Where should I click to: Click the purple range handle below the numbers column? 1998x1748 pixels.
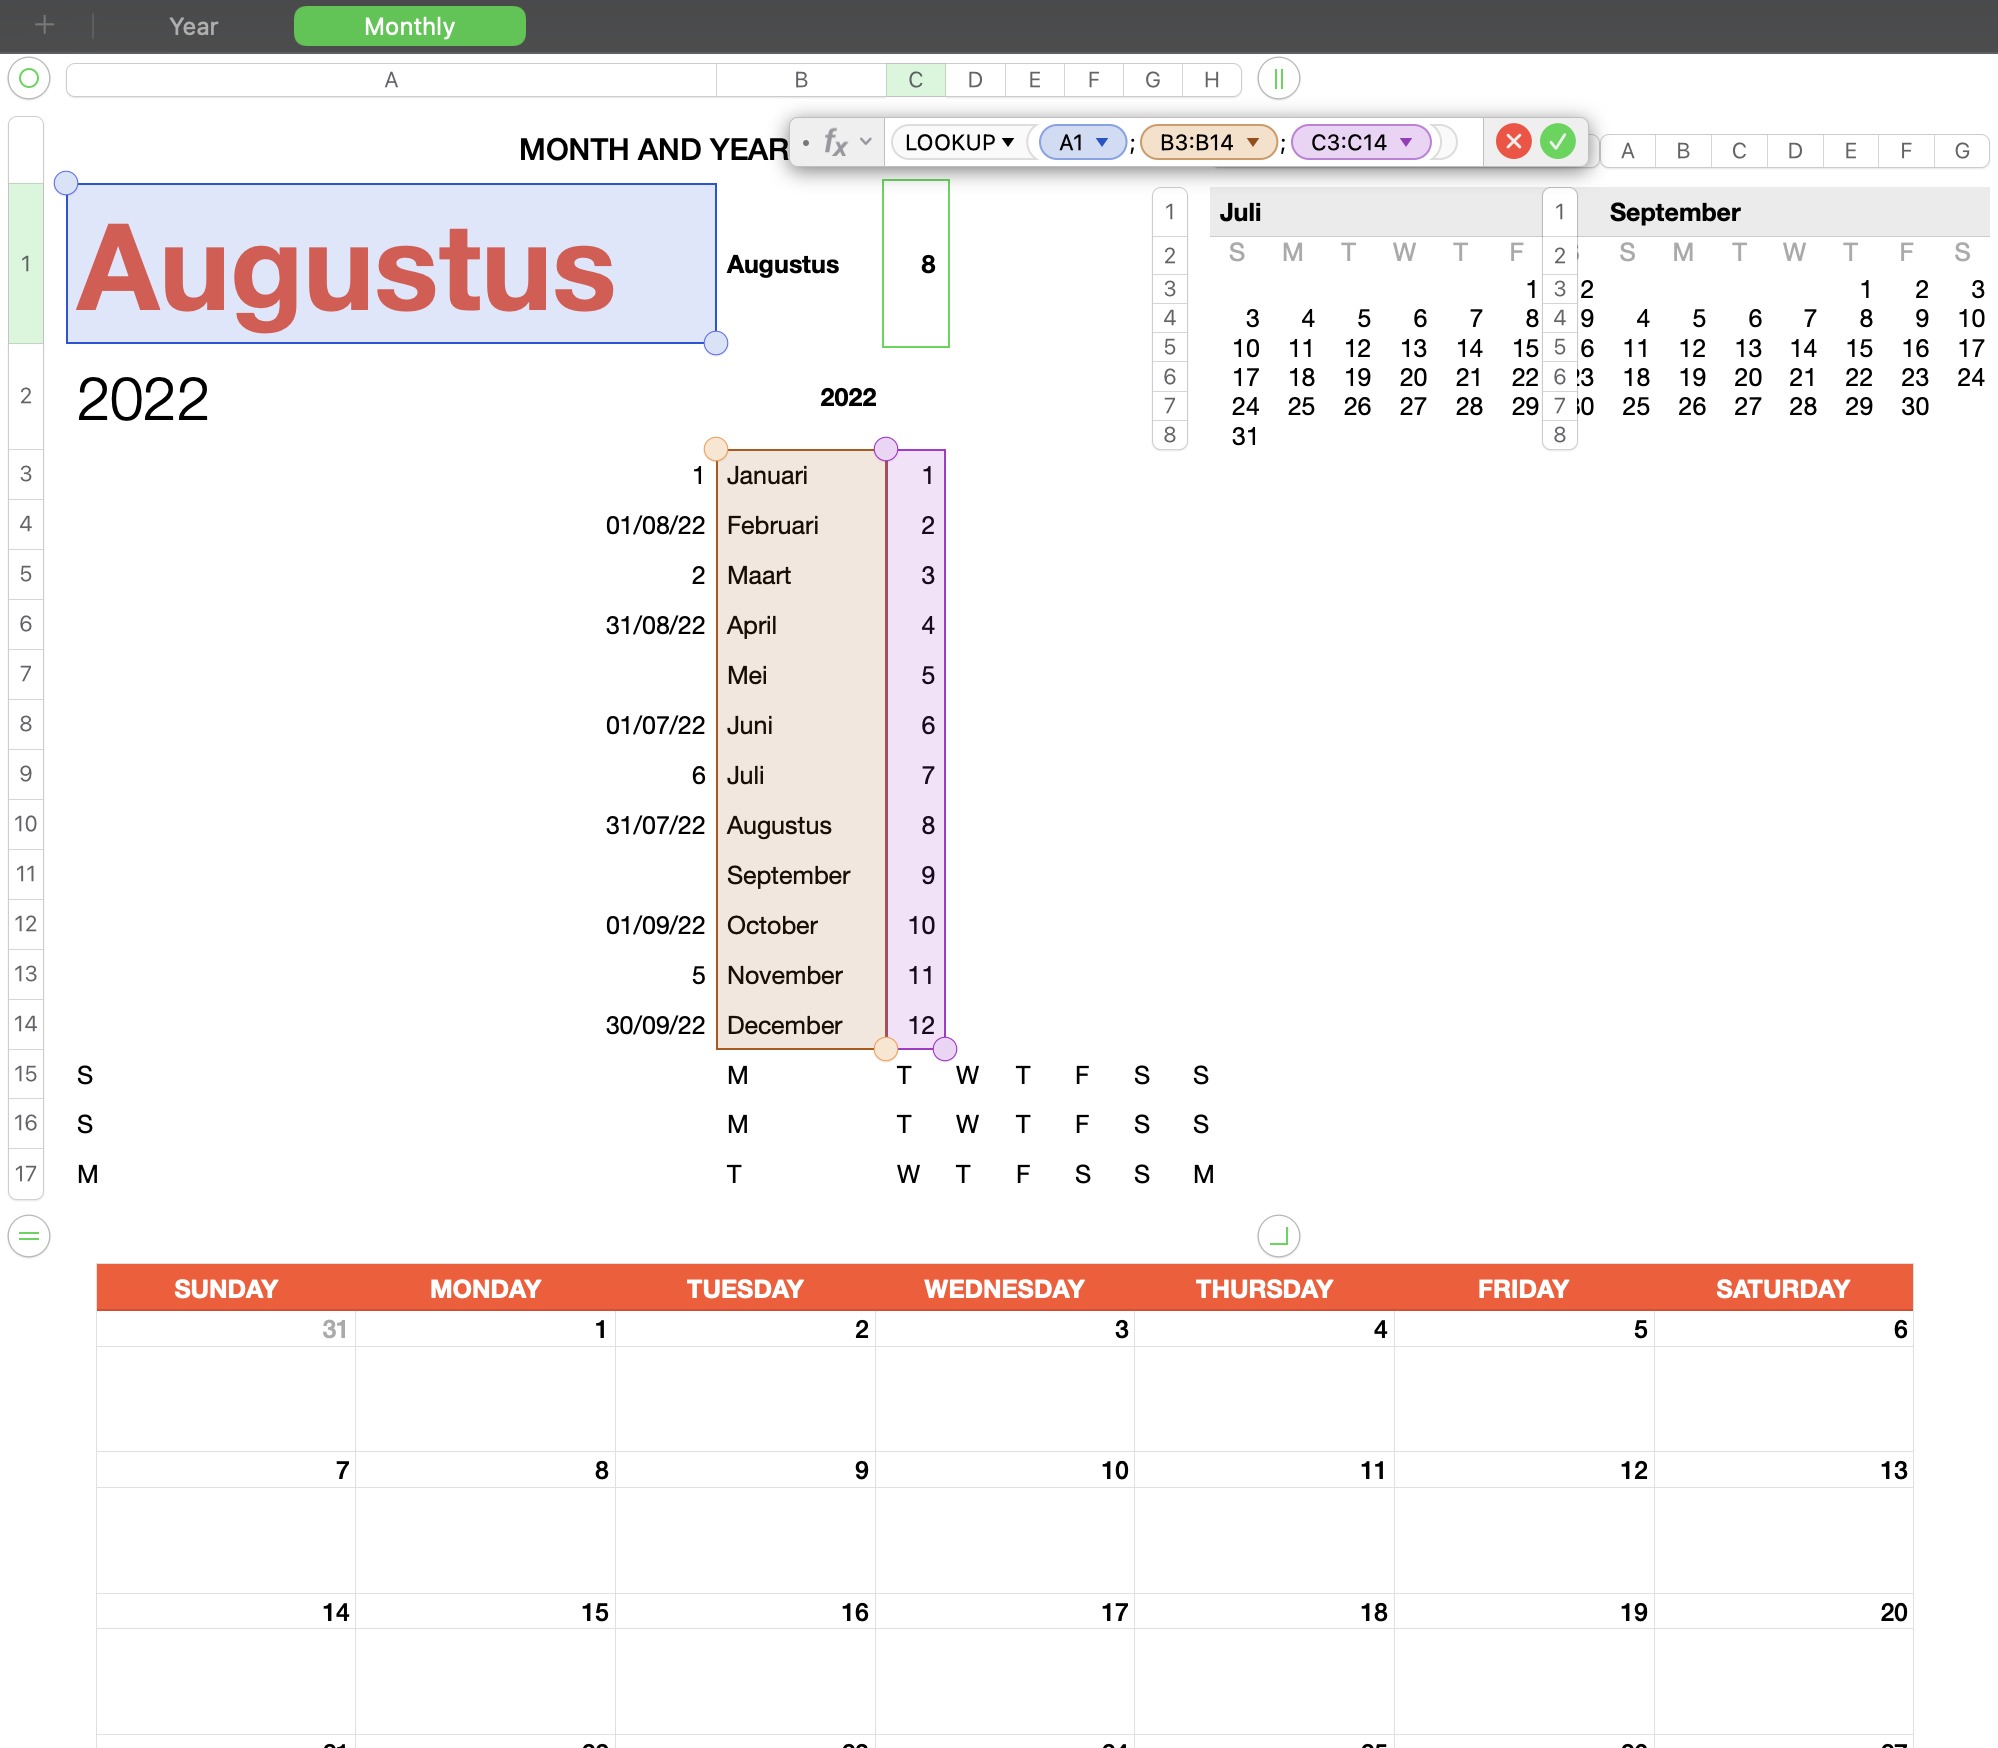(x=944, y=1048)
